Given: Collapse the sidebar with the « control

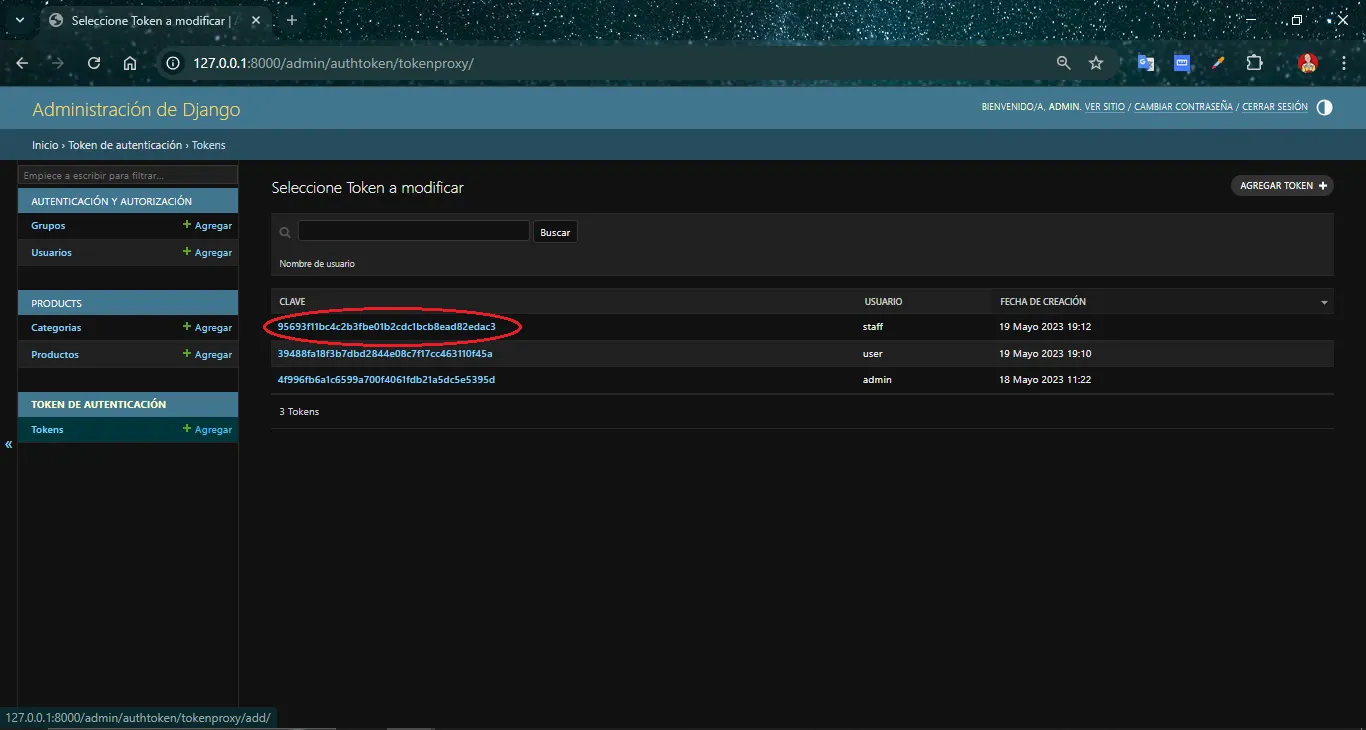Looking at the screenshot, I should pos(8,444).
